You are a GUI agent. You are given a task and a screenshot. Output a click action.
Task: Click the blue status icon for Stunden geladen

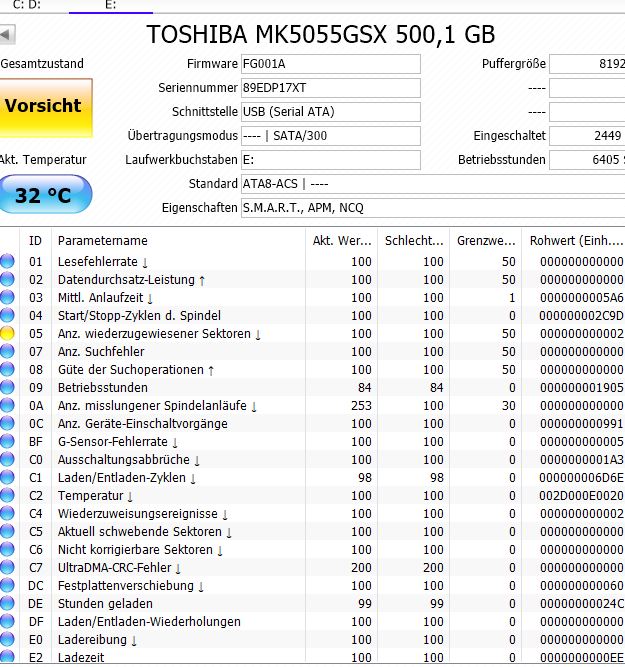coord(7,604)
